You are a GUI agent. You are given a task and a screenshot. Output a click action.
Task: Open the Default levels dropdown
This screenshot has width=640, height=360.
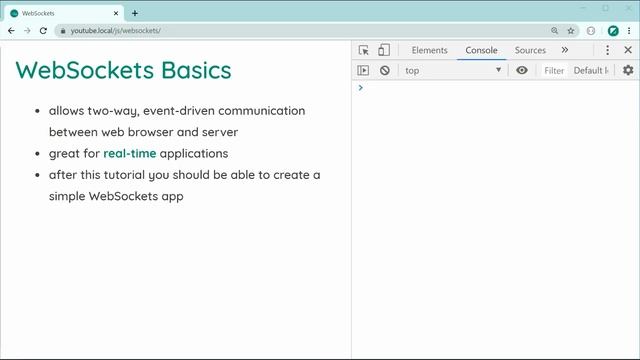click(591, 71)
